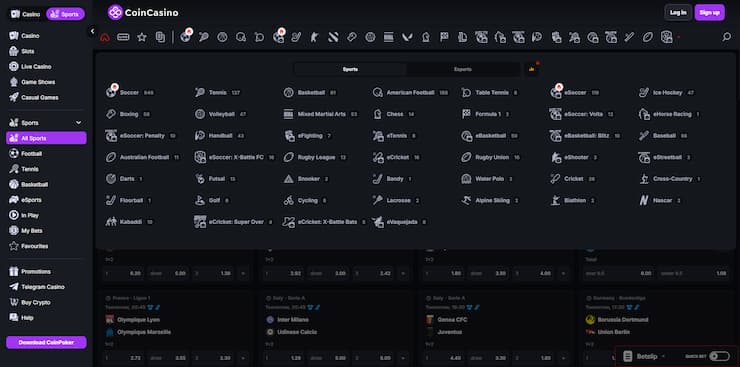The image size is (740, 367).
Task: Open the Soccer sport category
Action: pos(130,92)
